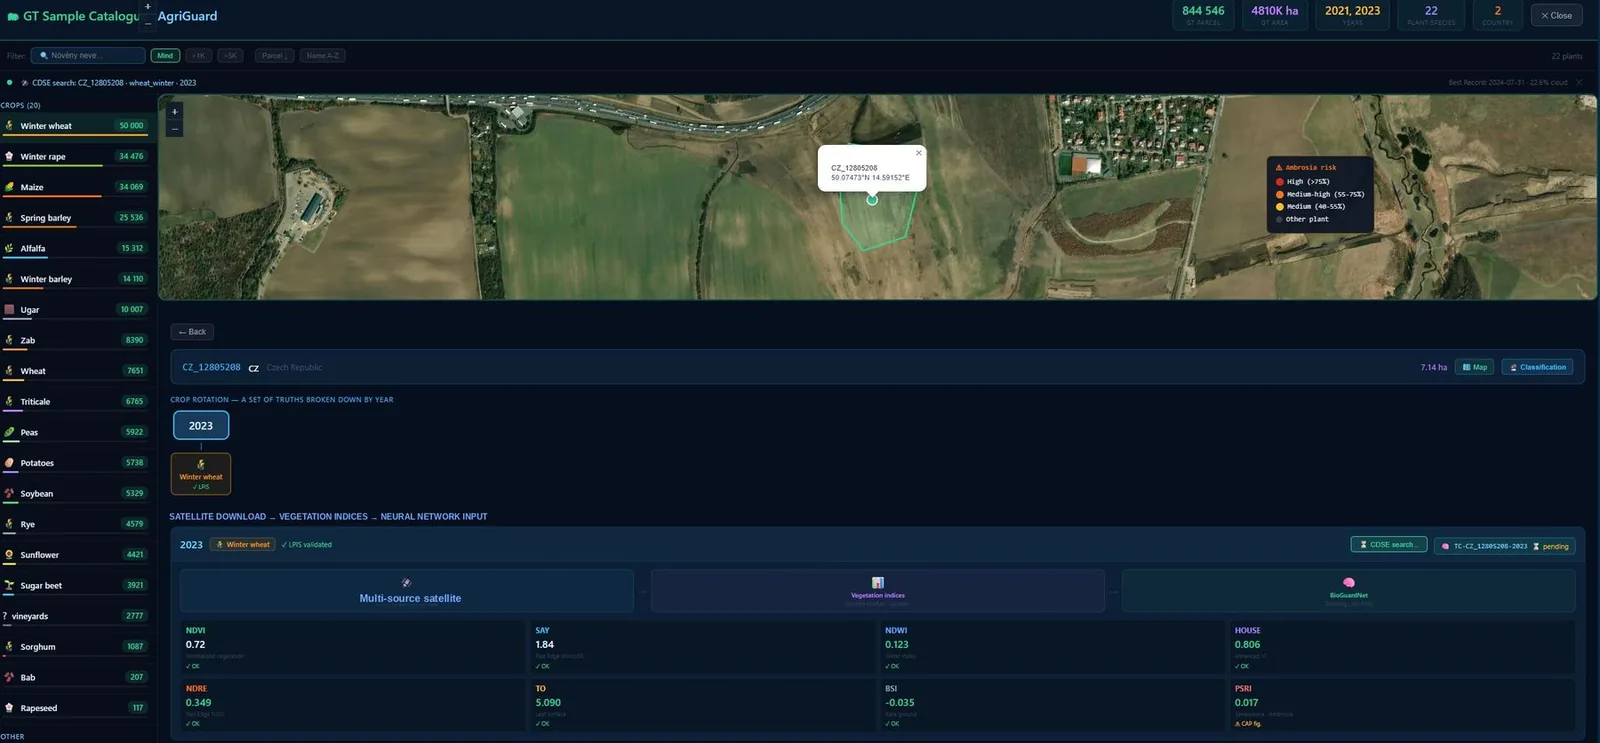Viewport: 1600px width, 743px height.
Task: Close the catalogue with the Close button
Action: 1557,16
